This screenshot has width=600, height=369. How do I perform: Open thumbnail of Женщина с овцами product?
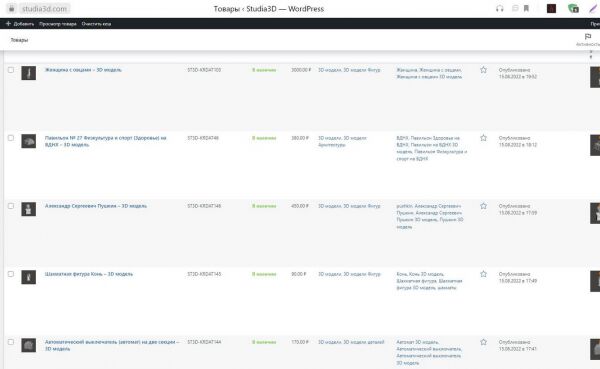pyautogui.click(x=29, y=73)
